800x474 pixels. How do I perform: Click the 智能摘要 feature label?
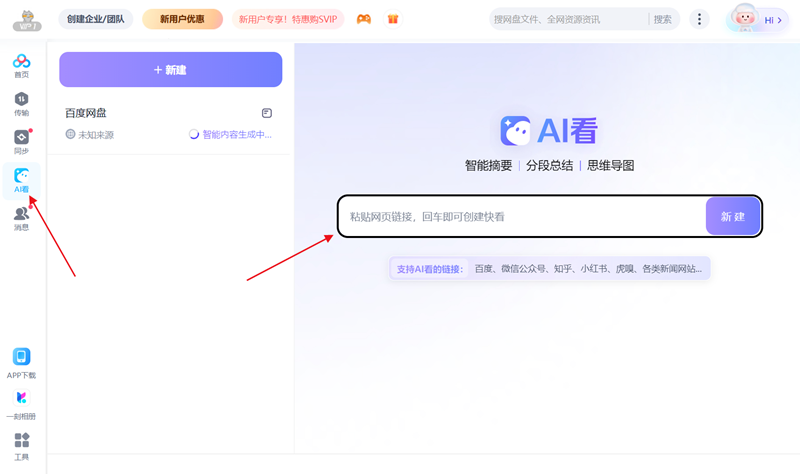[x=488, y=165]
